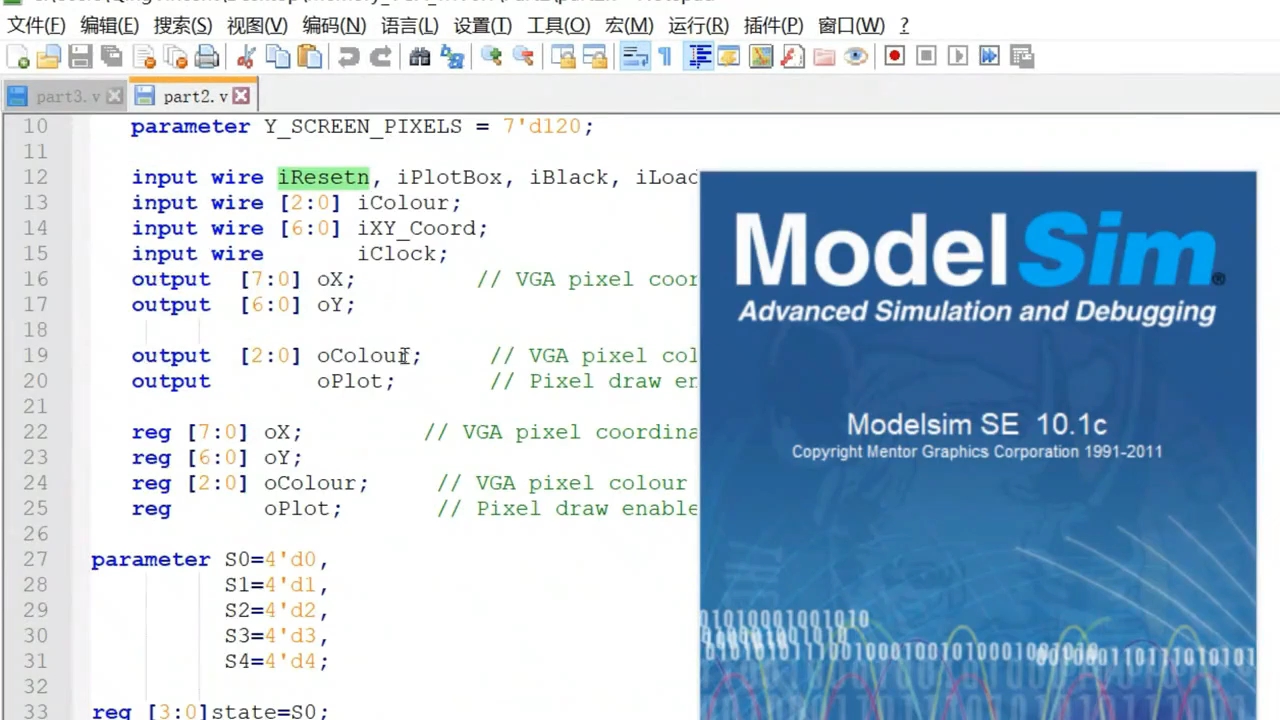Open the ? help menu
Viewport: 1280px width, 720px height.
(904, 25)
